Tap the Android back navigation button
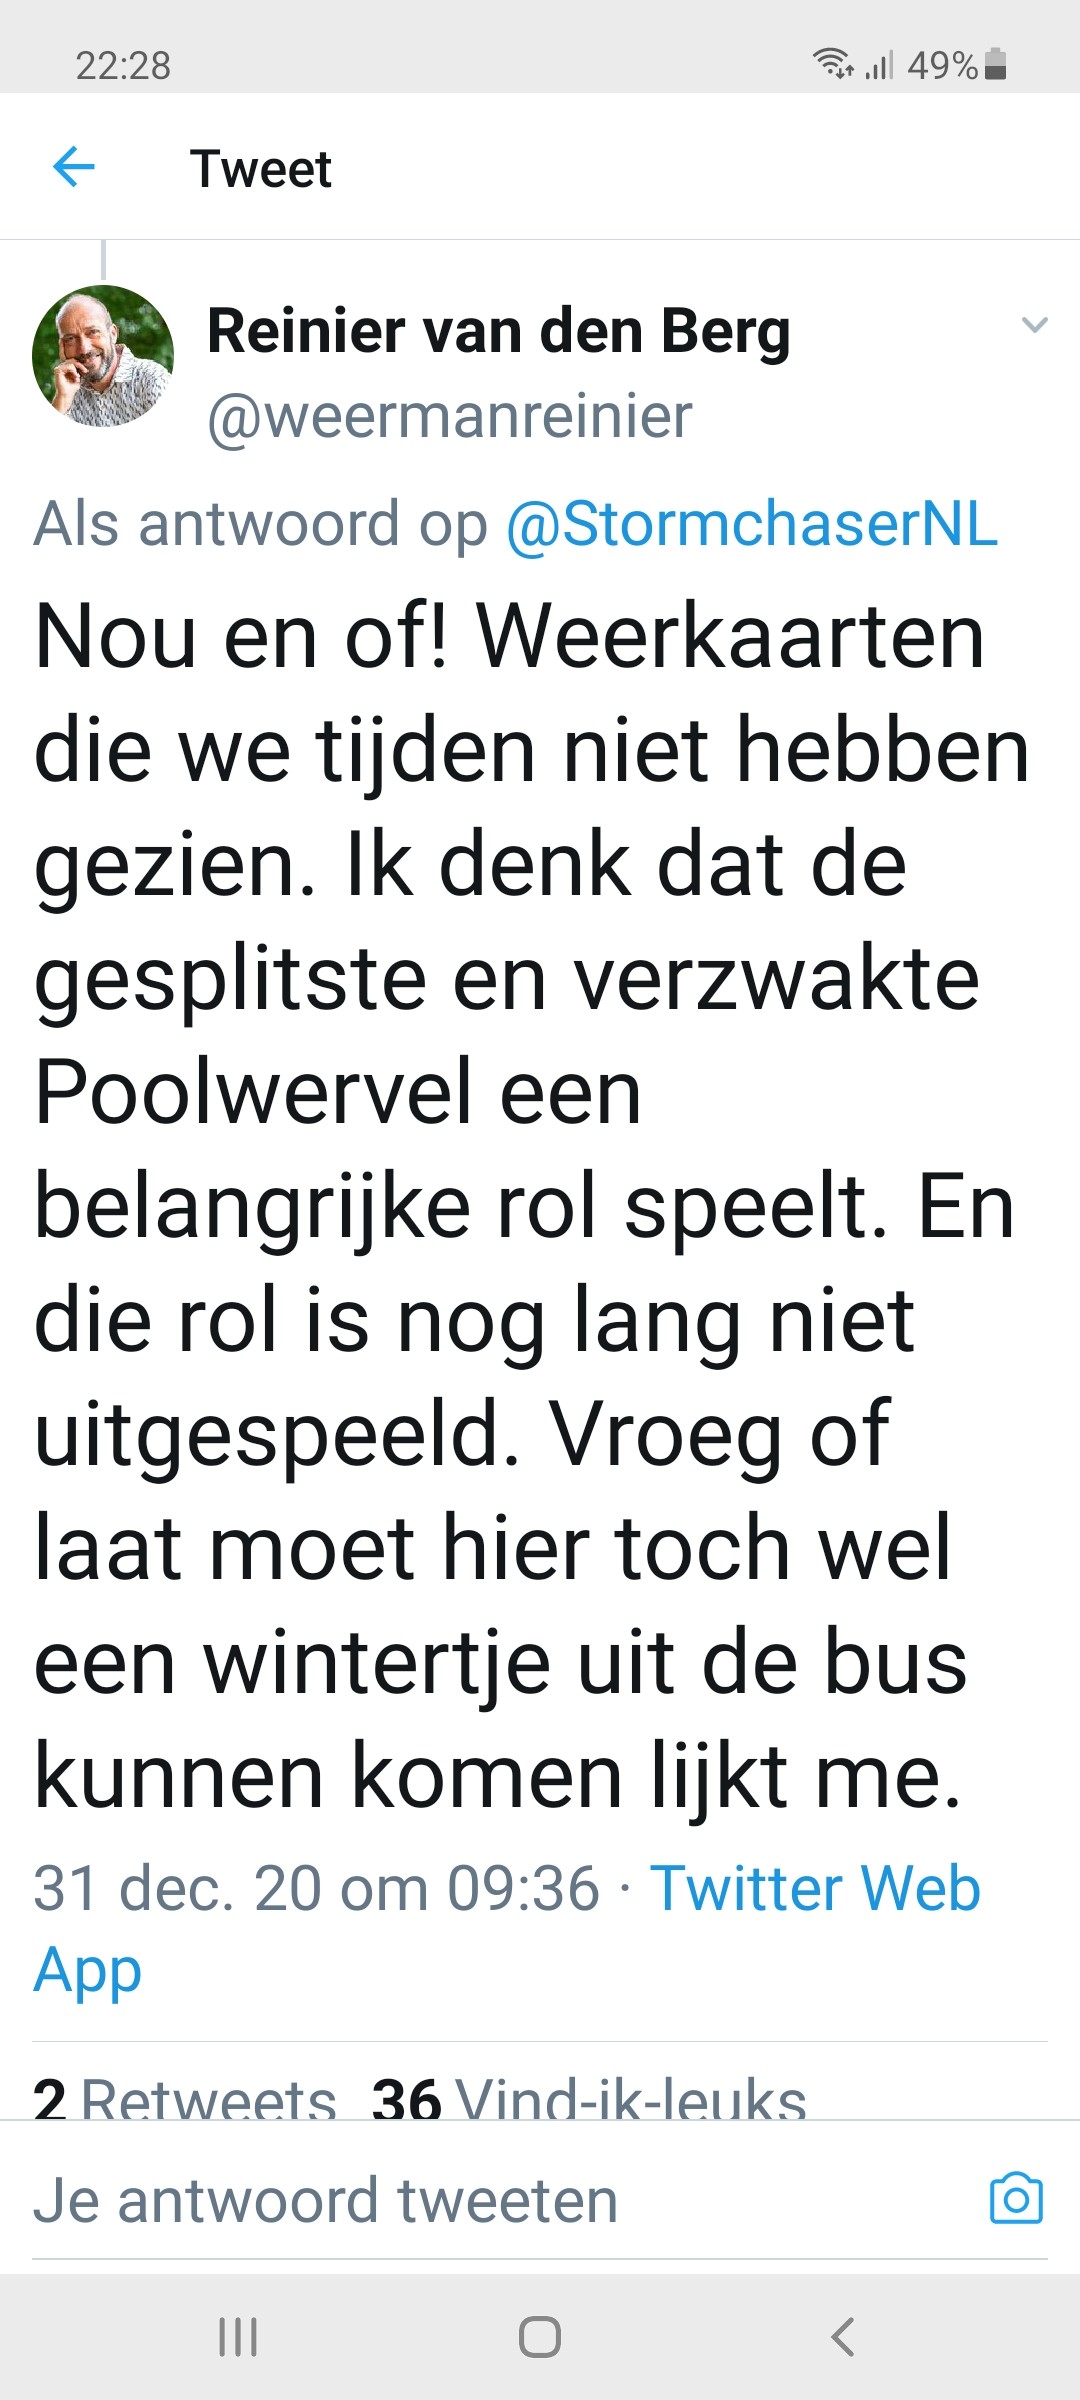The image size is (1080, 2400). tap(843, 2337)
